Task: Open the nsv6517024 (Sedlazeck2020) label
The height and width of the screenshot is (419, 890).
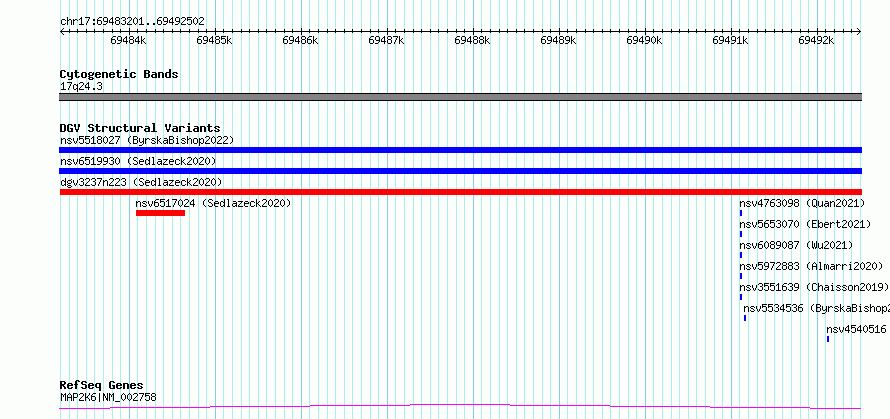Action: [213, 203]
